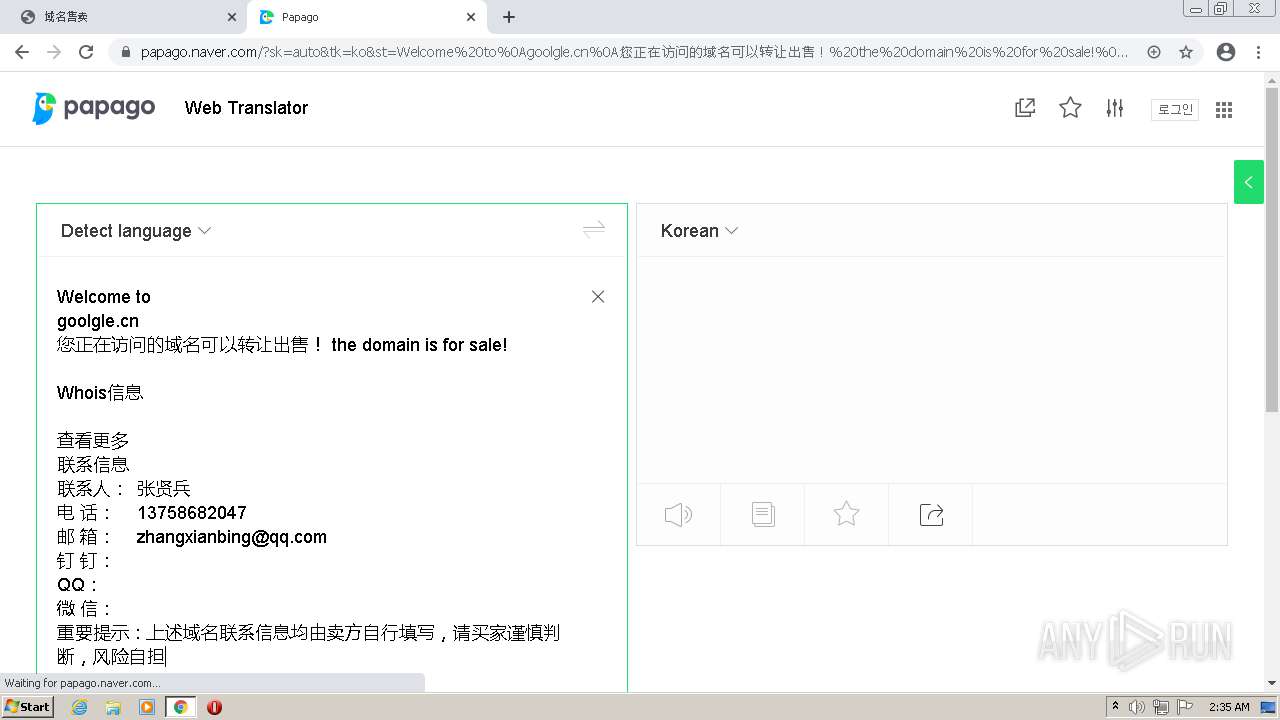Swap source and target languages
Viewport: 1280px width, 720px height.
[x=594, y=229]
